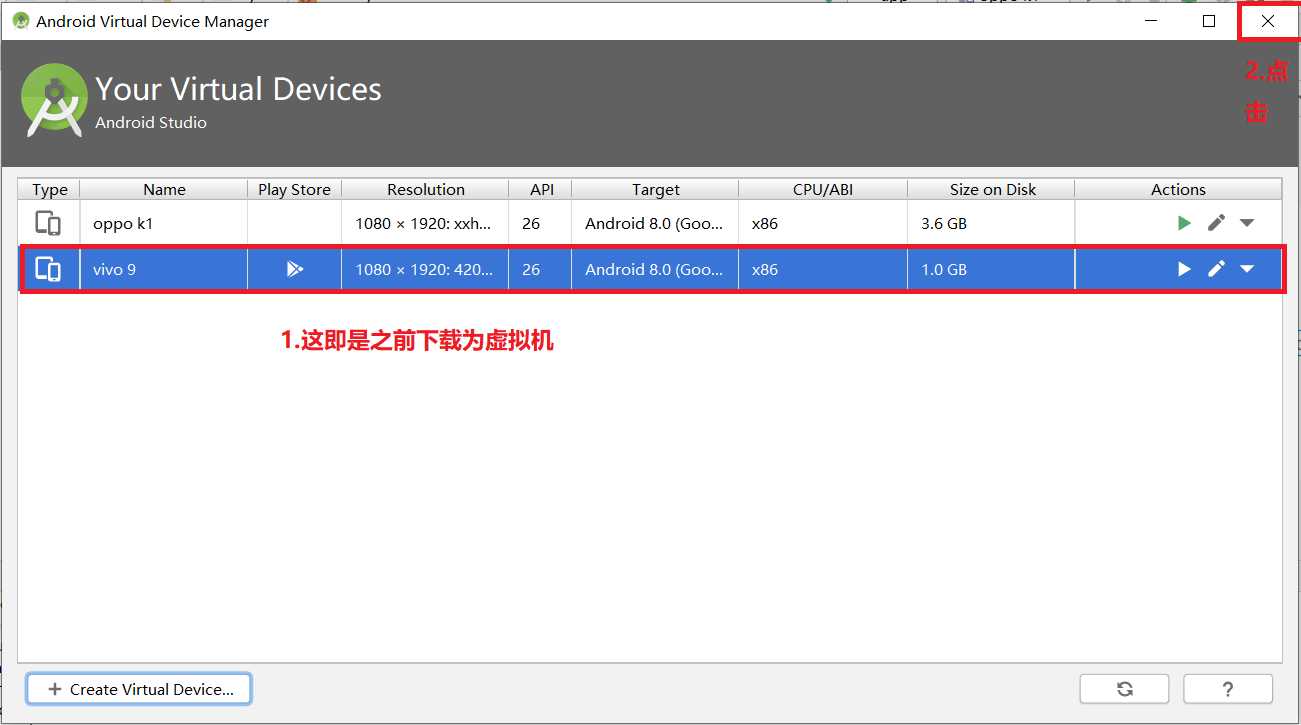Select the 'oppo k1' name cell
The width and height of the screenshot is (1301, 725).
164,223
